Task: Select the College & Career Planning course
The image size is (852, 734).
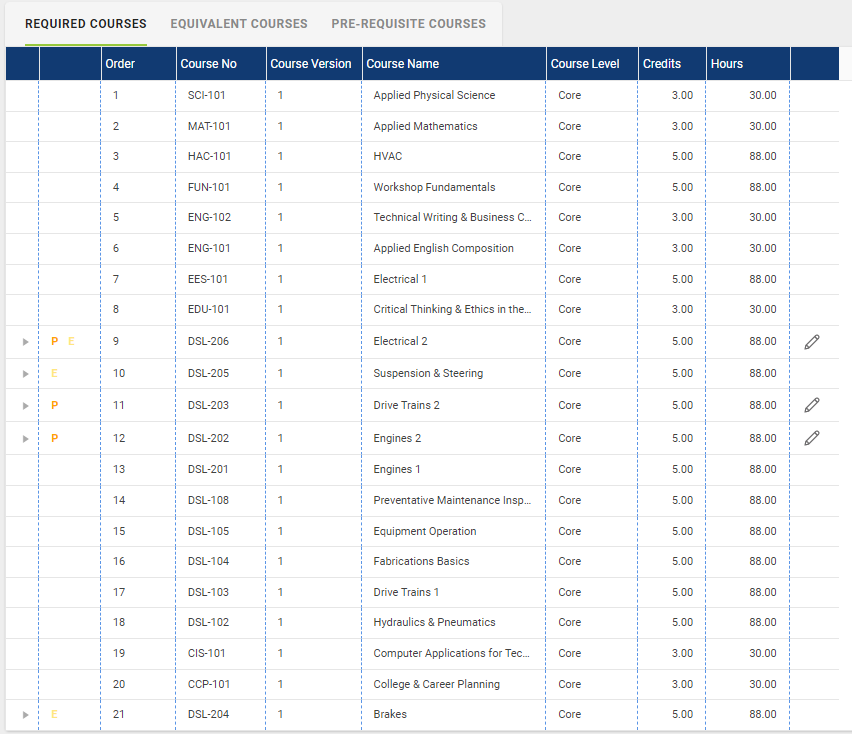Action: [436, 684]
